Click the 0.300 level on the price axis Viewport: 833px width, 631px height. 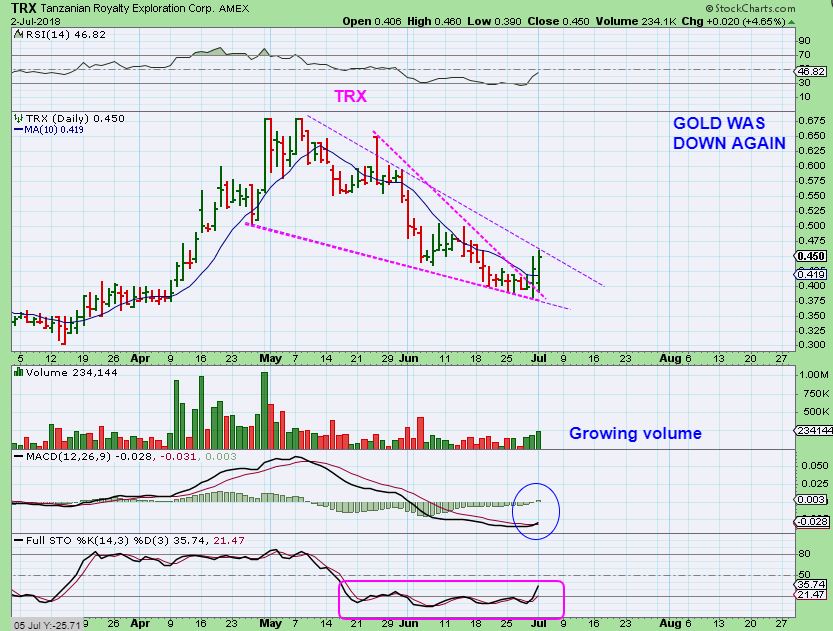point(812,345)
